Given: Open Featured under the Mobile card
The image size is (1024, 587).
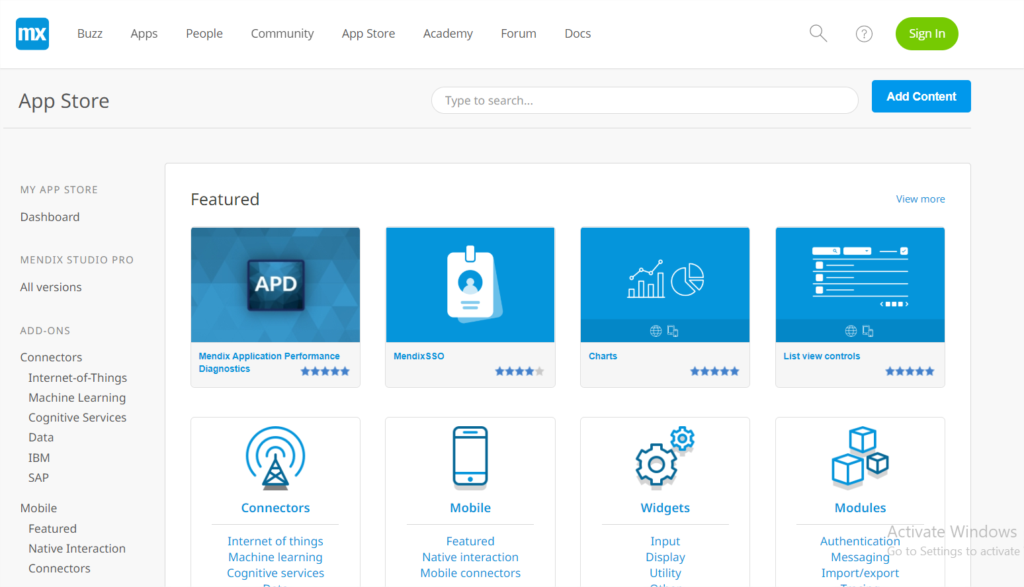Looking at the screenshot, I should click(470, 541).
